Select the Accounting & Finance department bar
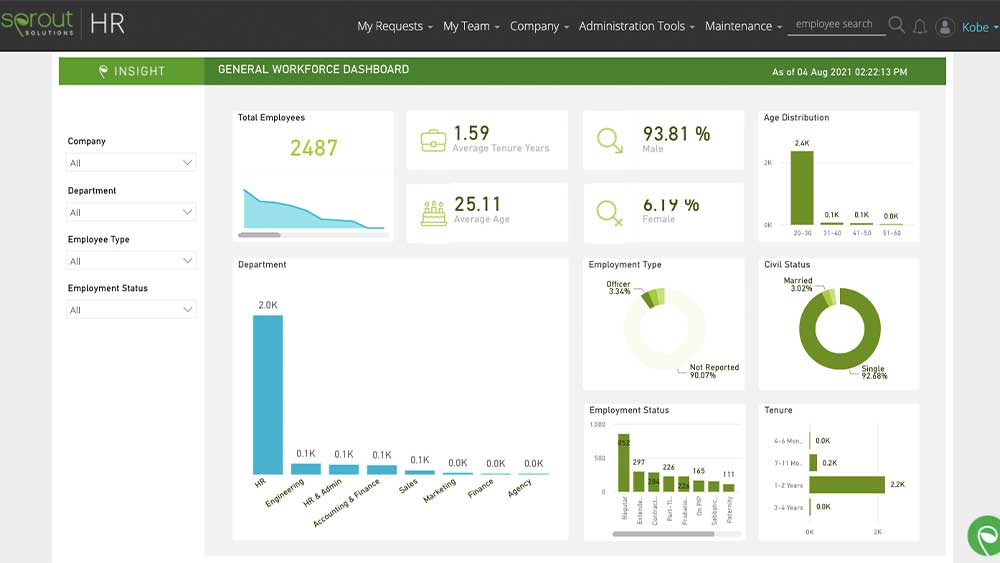1000x563 pixels. 381,470
